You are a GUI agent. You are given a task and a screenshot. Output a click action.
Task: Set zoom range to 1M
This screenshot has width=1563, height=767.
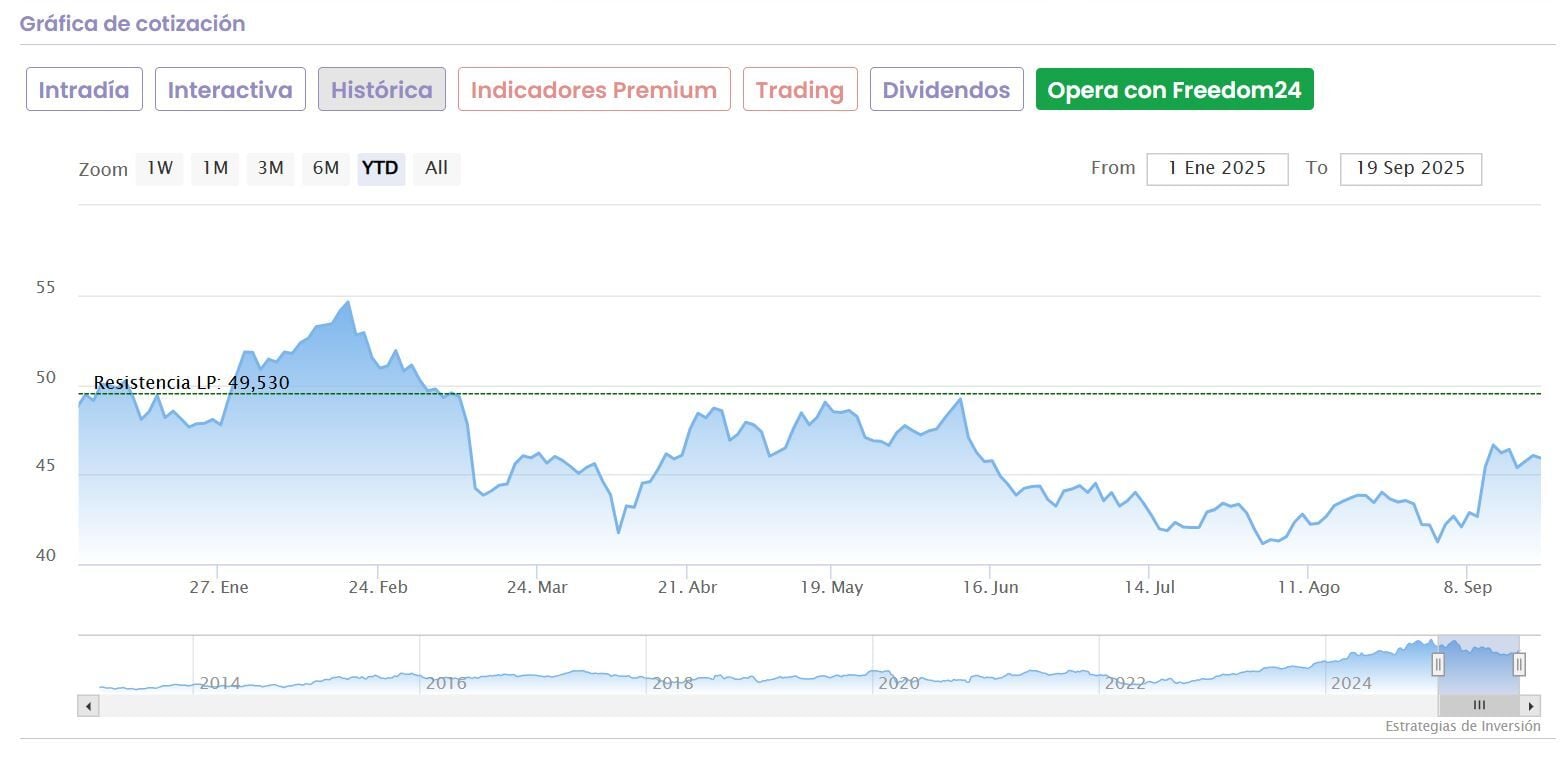(215, 168)
